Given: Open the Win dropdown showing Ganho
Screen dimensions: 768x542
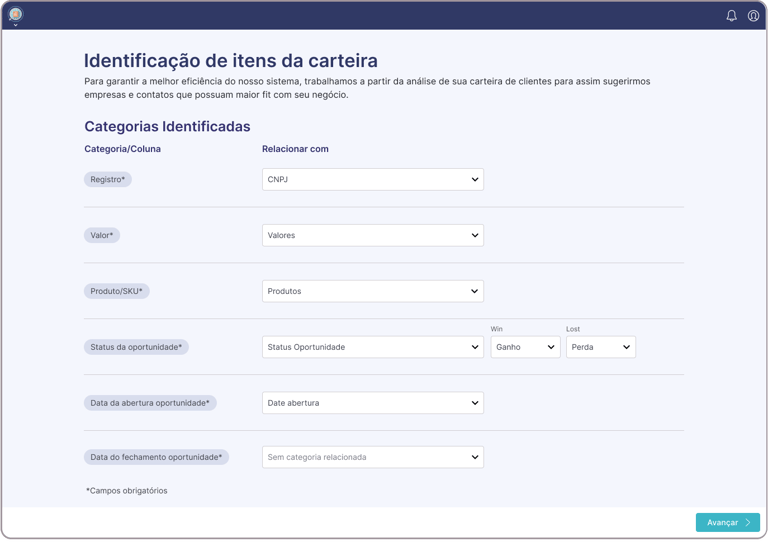Looking at the screenshot, I should [525, 347].
